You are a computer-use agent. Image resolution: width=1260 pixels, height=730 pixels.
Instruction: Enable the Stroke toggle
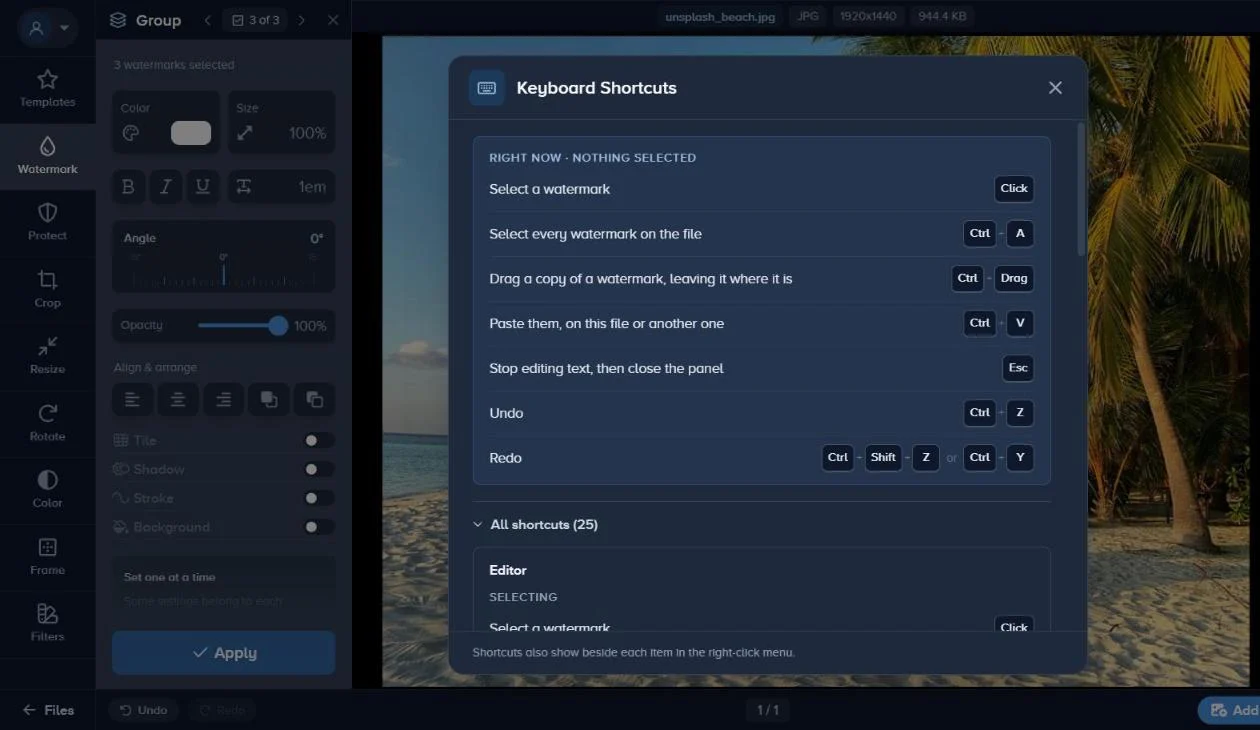click(x=318, y=498)
